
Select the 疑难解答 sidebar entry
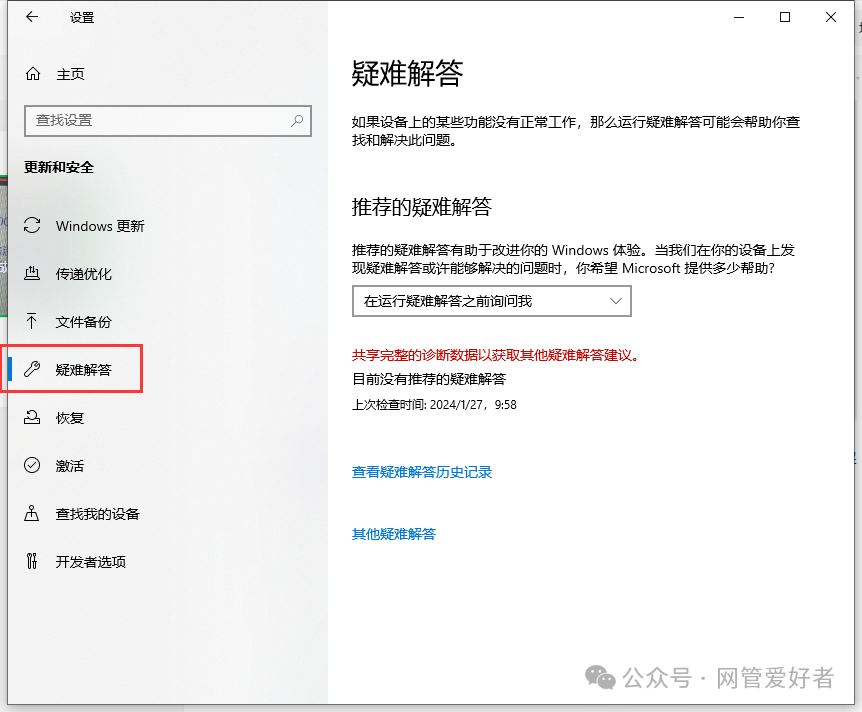84,369
